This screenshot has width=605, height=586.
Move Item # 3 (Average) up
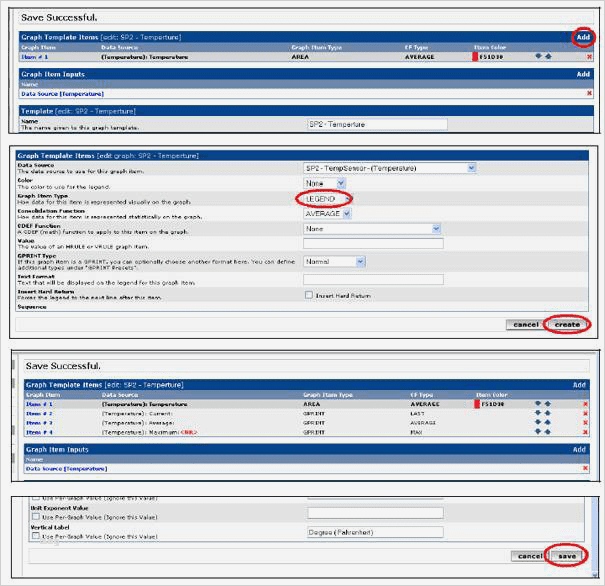pos(548,422)
